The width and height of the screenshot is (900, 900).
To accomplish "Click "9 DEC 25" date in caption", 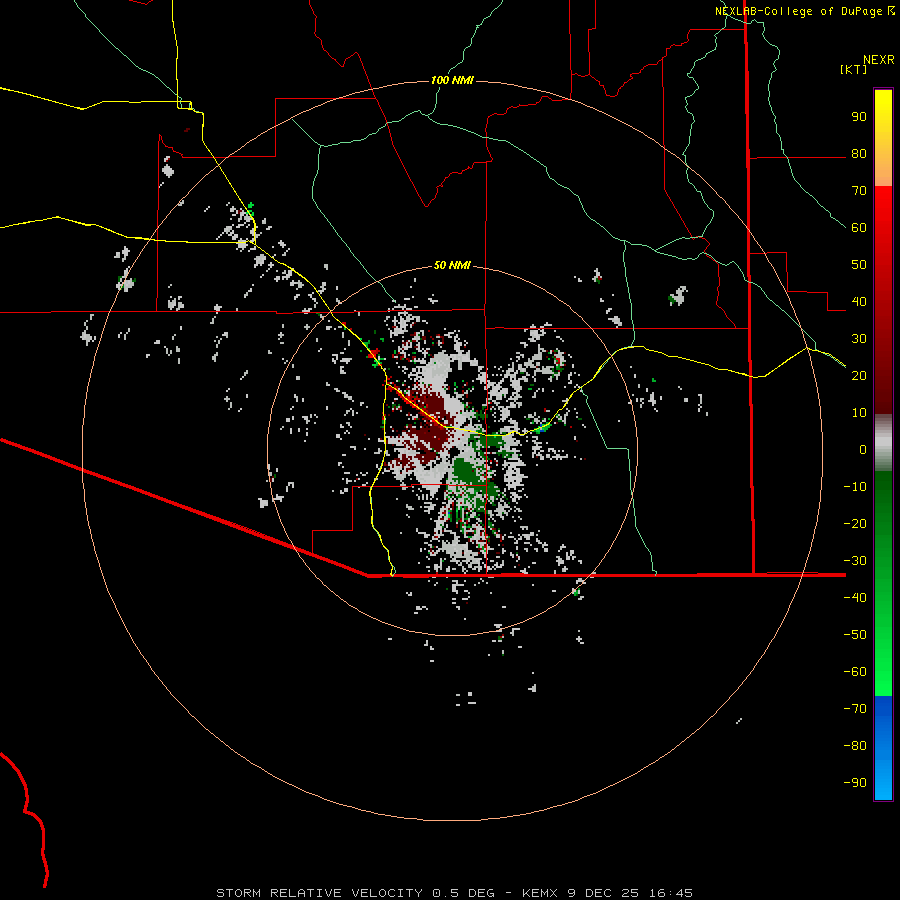I will (603, 893).
